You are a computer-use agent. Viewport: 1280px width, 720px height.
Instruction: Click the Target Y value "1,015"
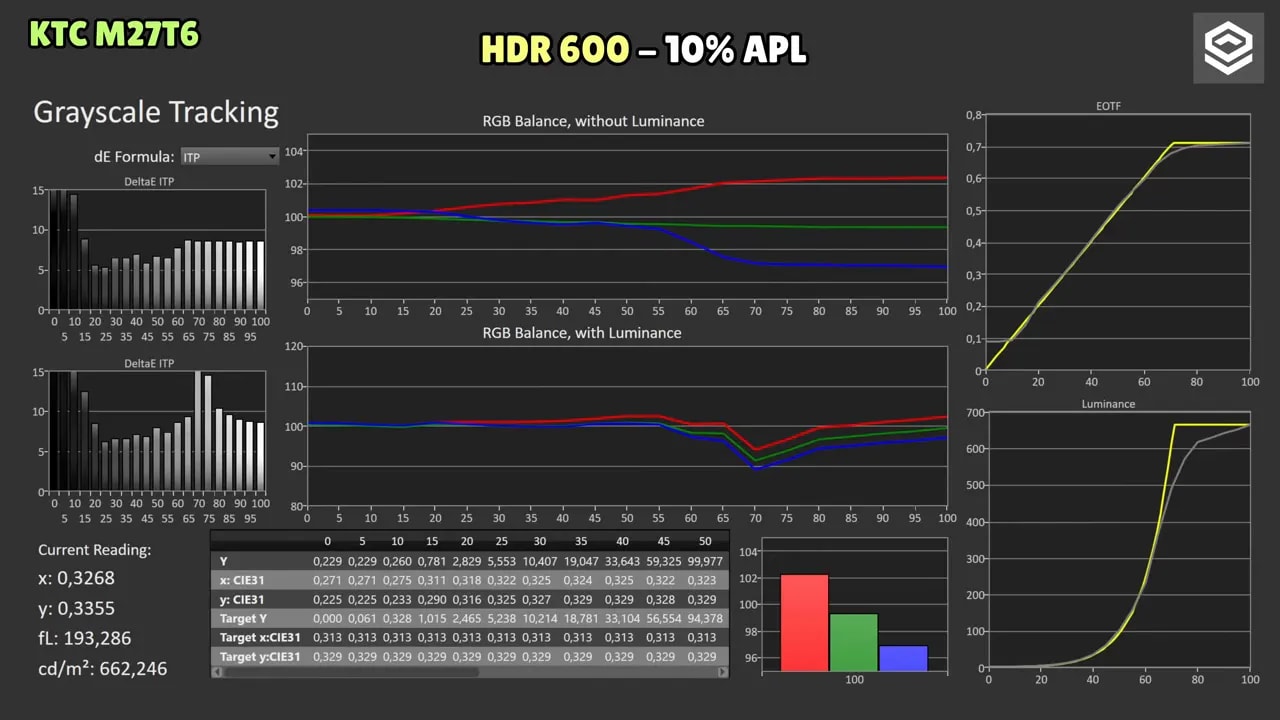click(x=432, y=618)
